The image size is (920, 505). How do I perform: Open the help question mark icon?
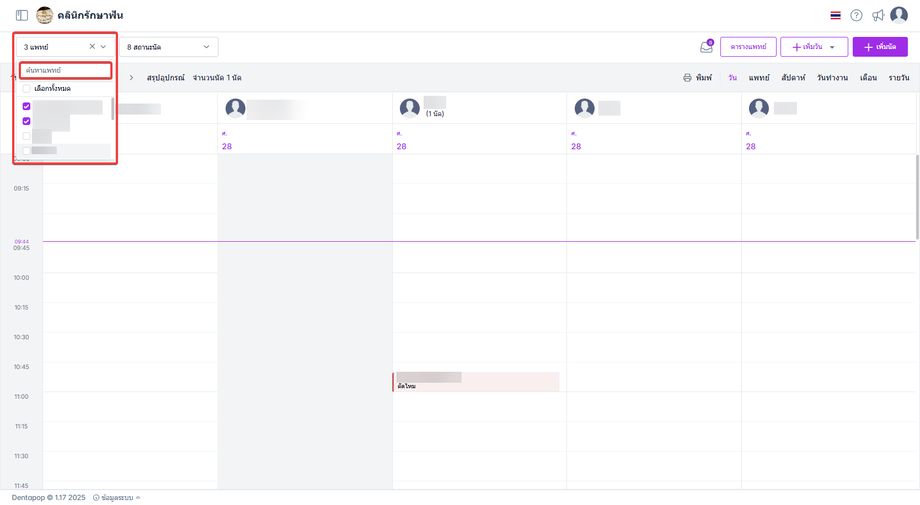pos(856,16)
